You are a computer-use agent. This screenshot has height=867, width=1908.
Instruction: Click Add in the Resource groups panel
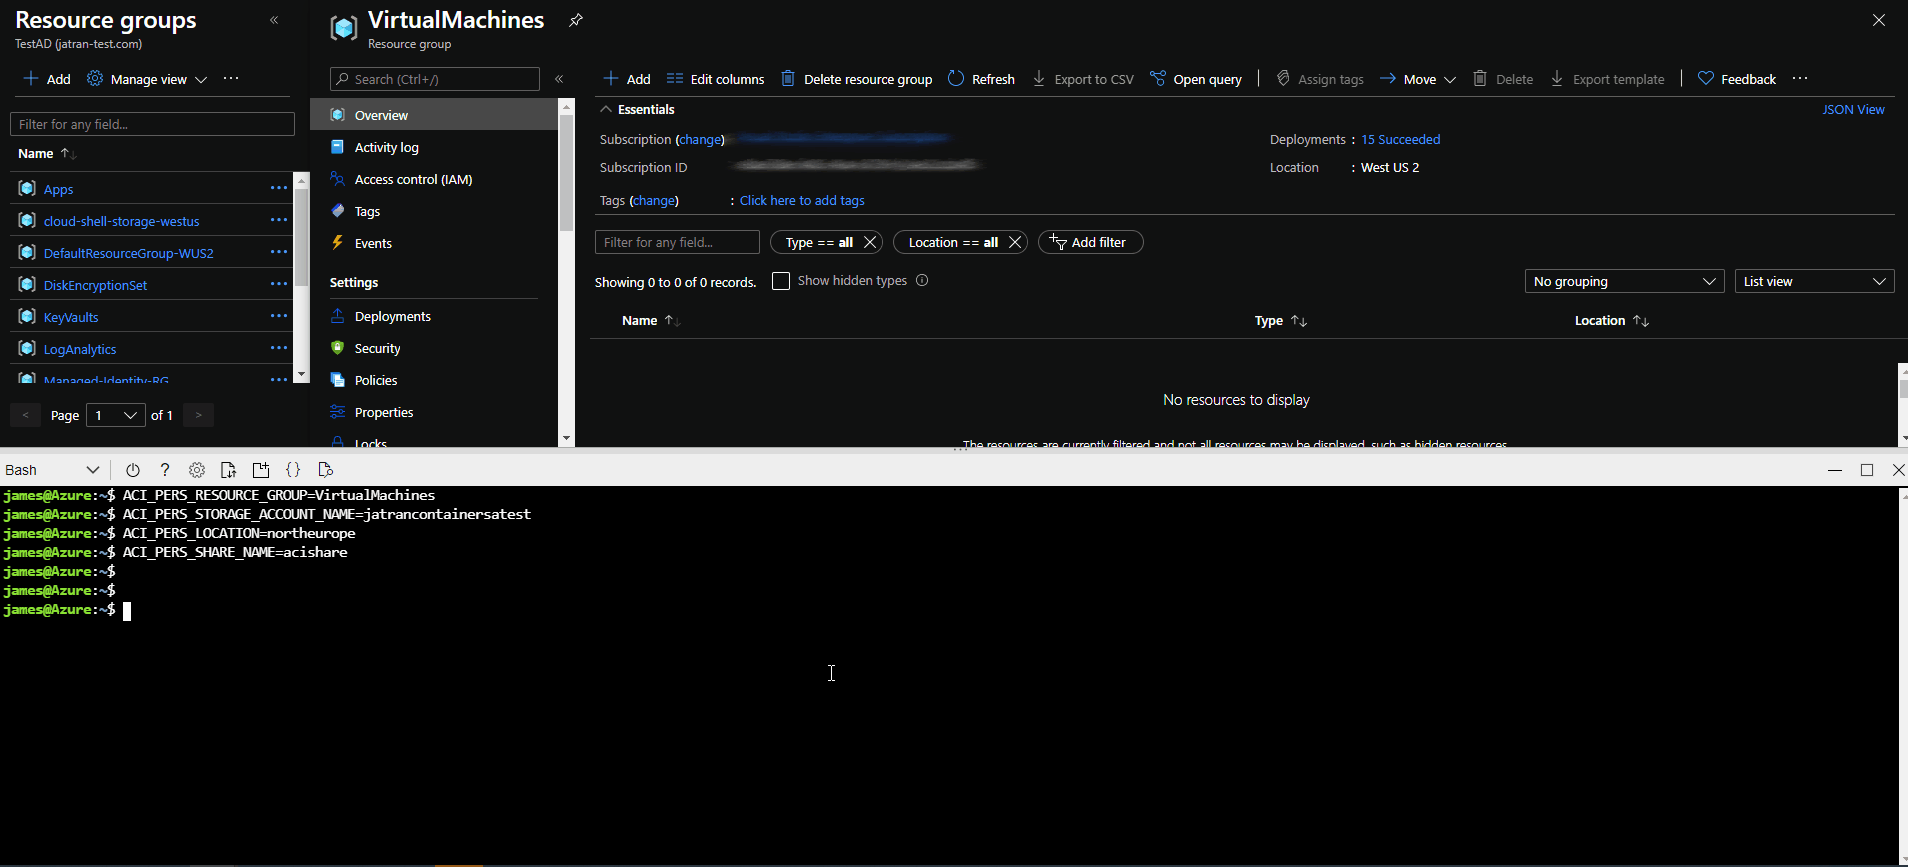click(x=47, y=79)
